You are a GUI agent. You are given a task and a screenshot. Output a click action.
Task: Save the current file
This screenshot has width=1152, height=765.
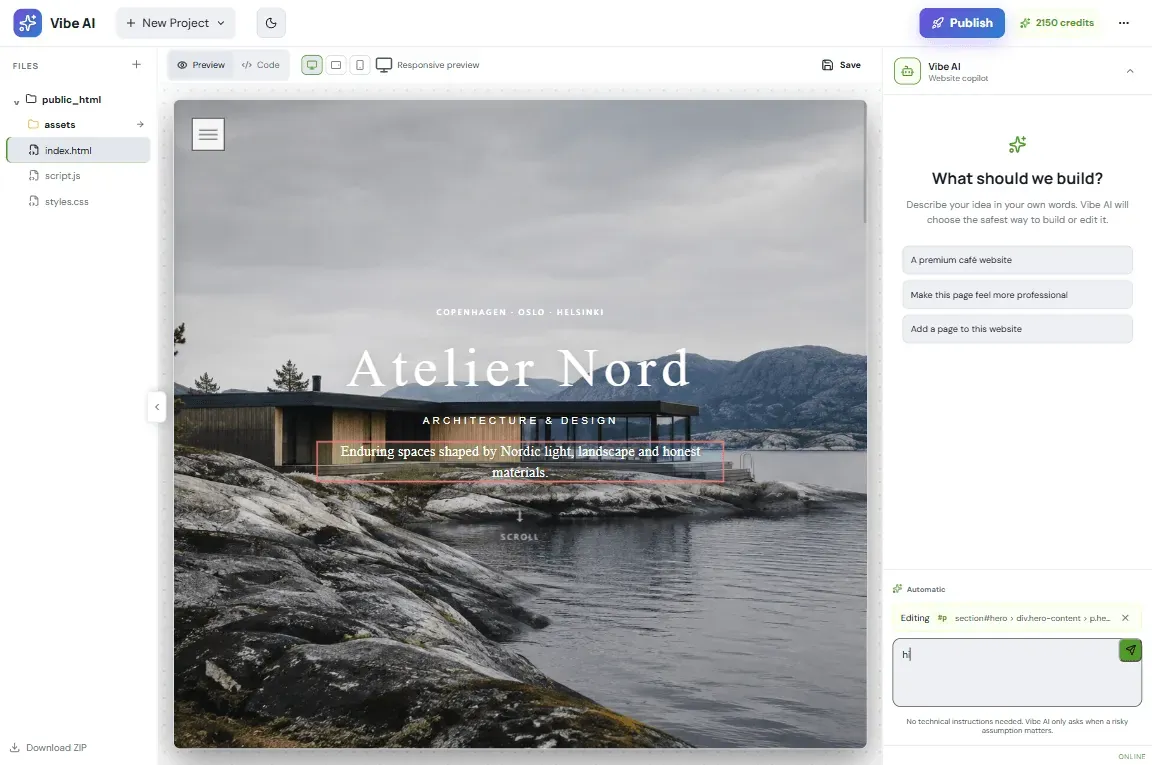pos(841,65)
